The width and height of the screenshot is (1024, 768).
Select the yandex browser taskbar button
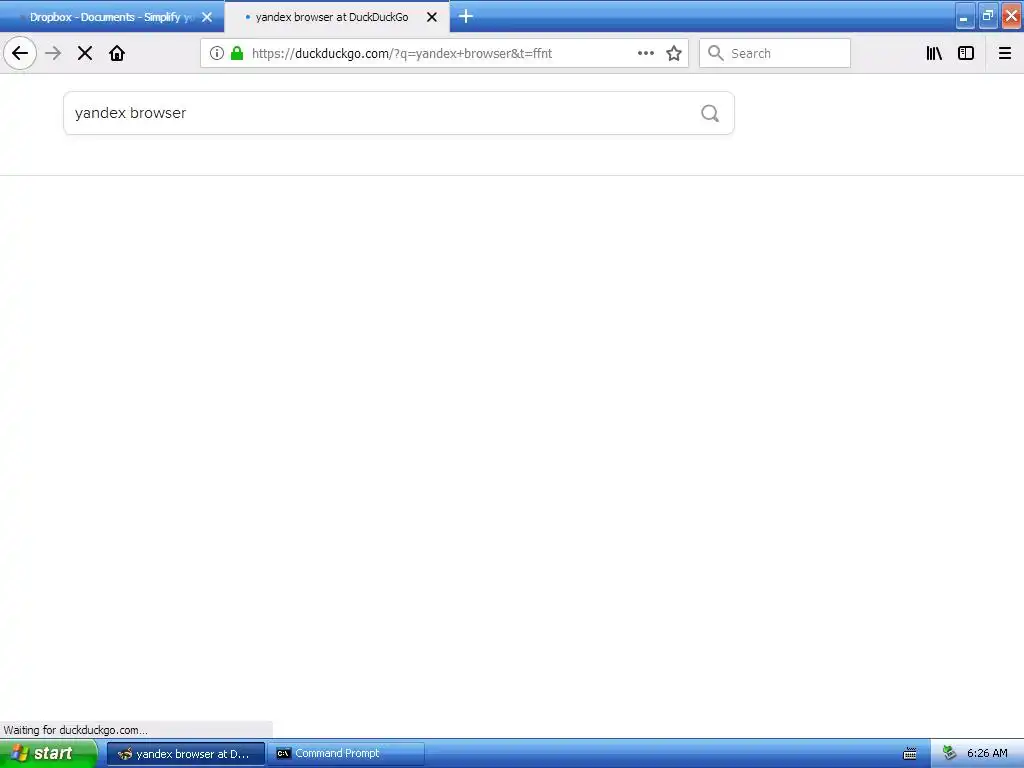[186, 754]
